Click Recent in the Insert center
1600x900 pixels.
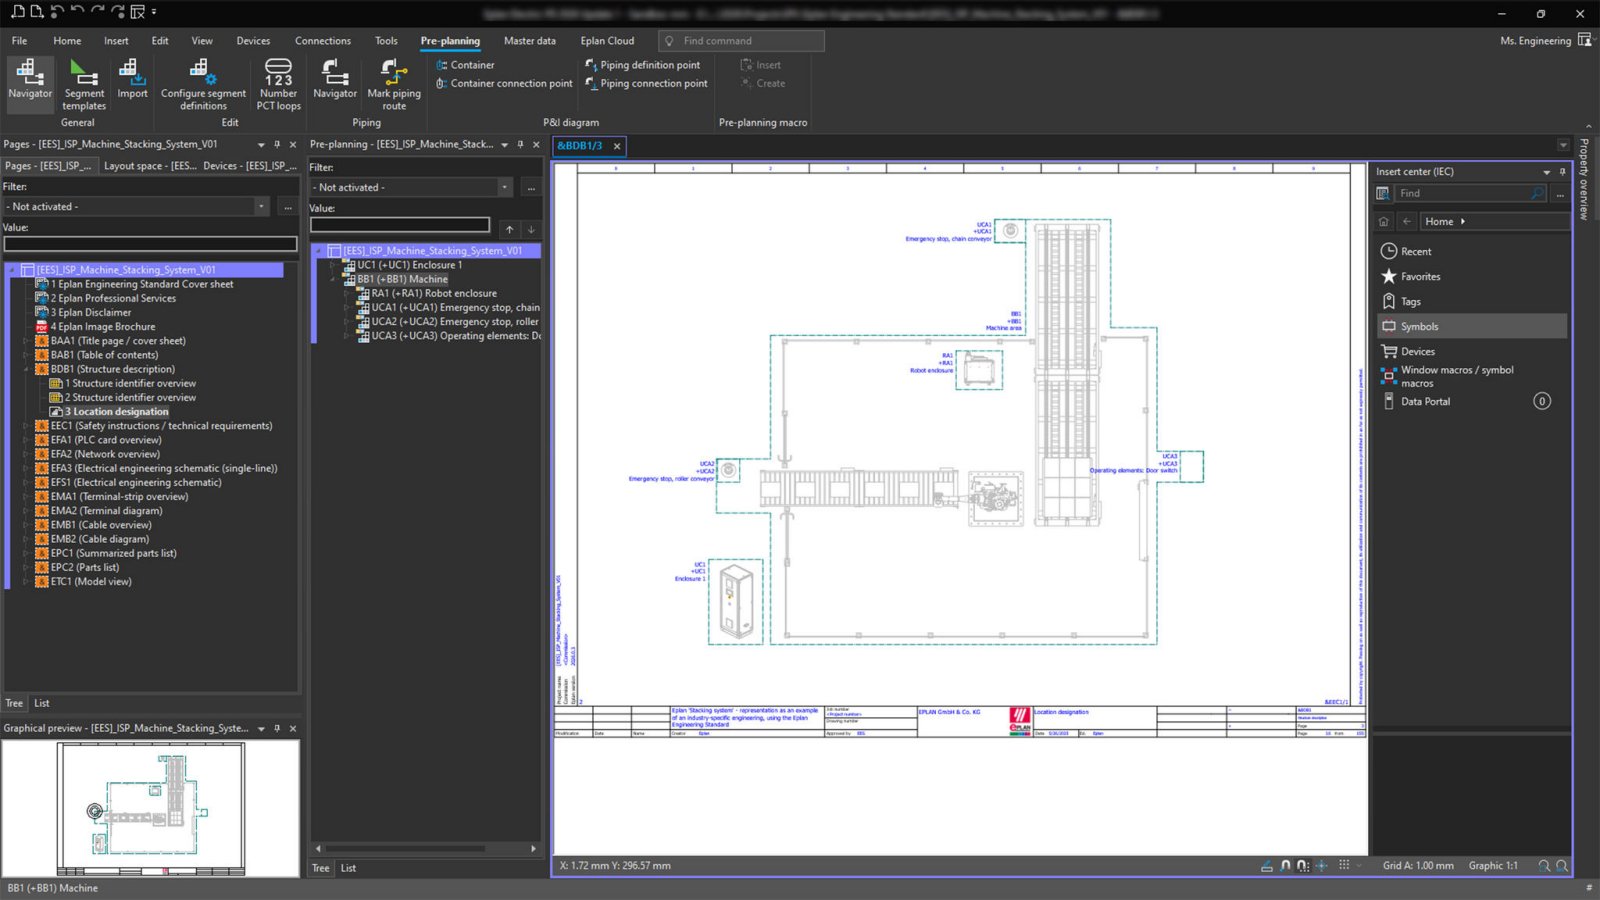[x=1417, y=251]
